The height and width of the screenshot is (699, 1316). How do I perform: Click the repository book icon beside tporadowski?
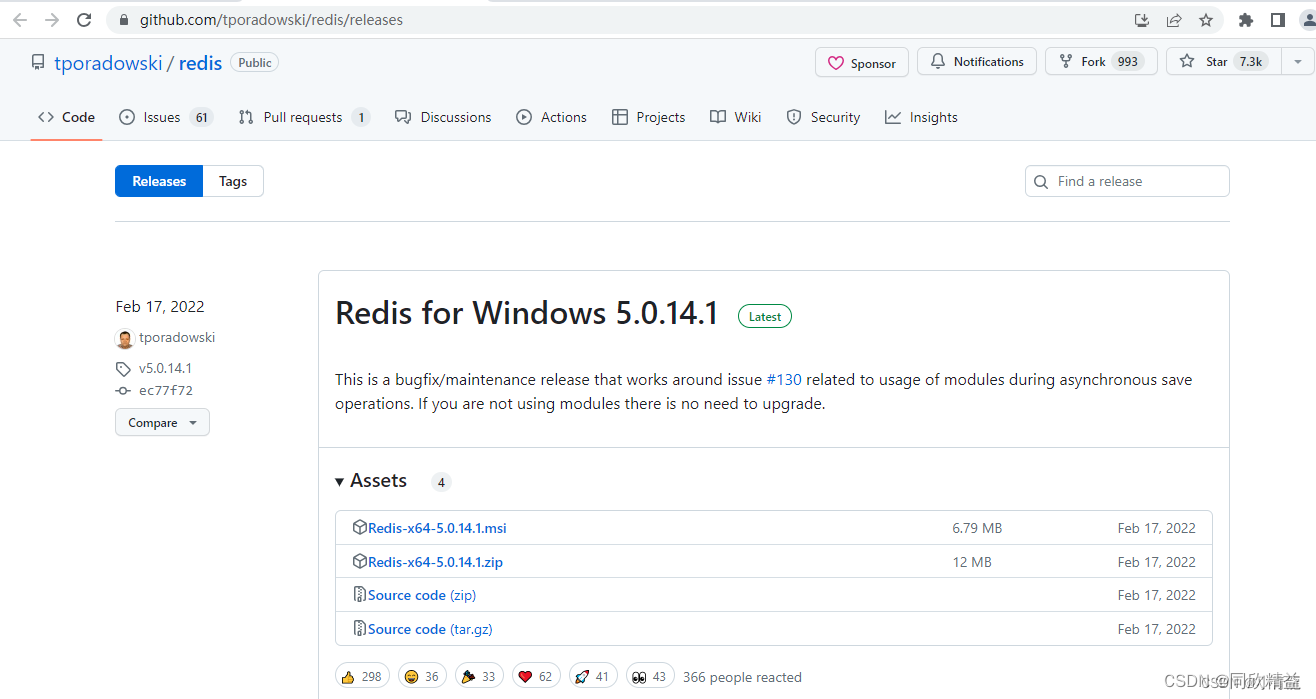pyautogui.click(x=38, y=62)
